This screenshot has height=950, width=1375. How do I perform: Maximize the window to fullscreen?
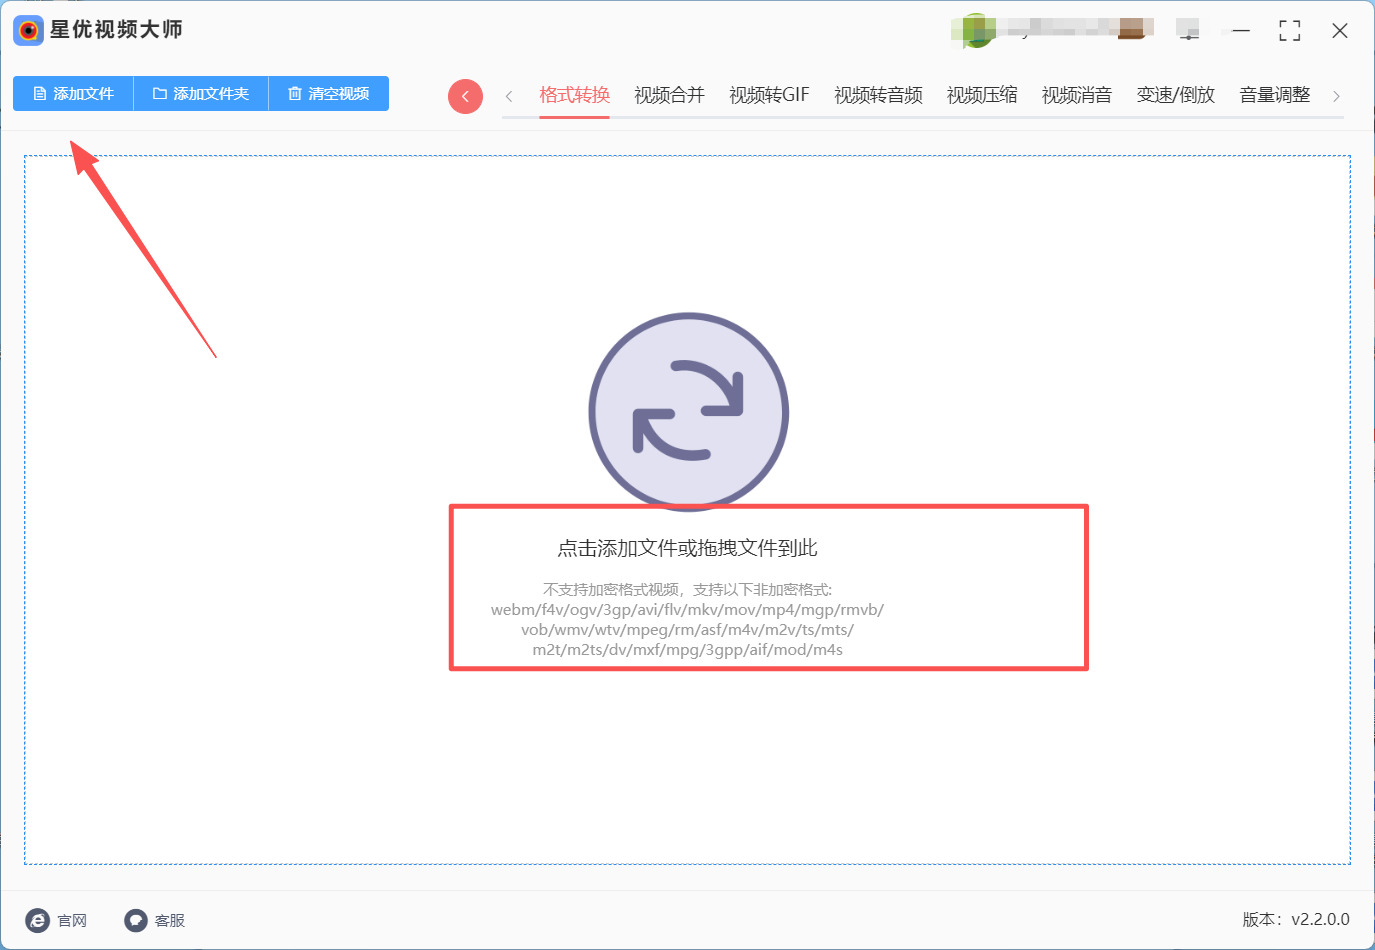[x=1290, y=31]
